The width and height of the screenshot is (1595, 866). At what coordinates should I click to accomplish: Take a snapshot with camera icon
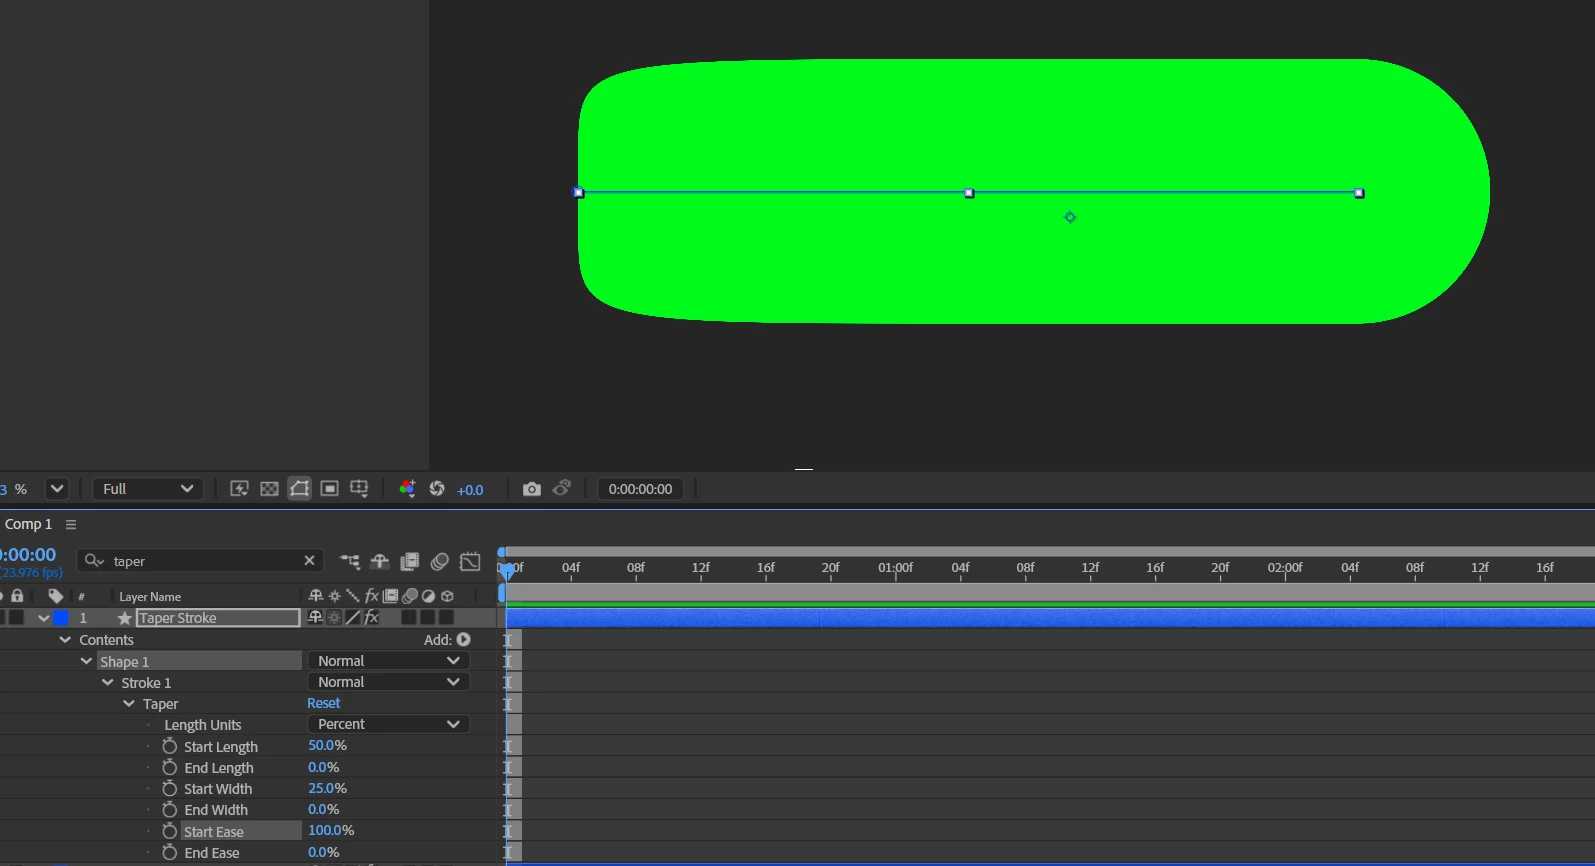tap(532, 489)
